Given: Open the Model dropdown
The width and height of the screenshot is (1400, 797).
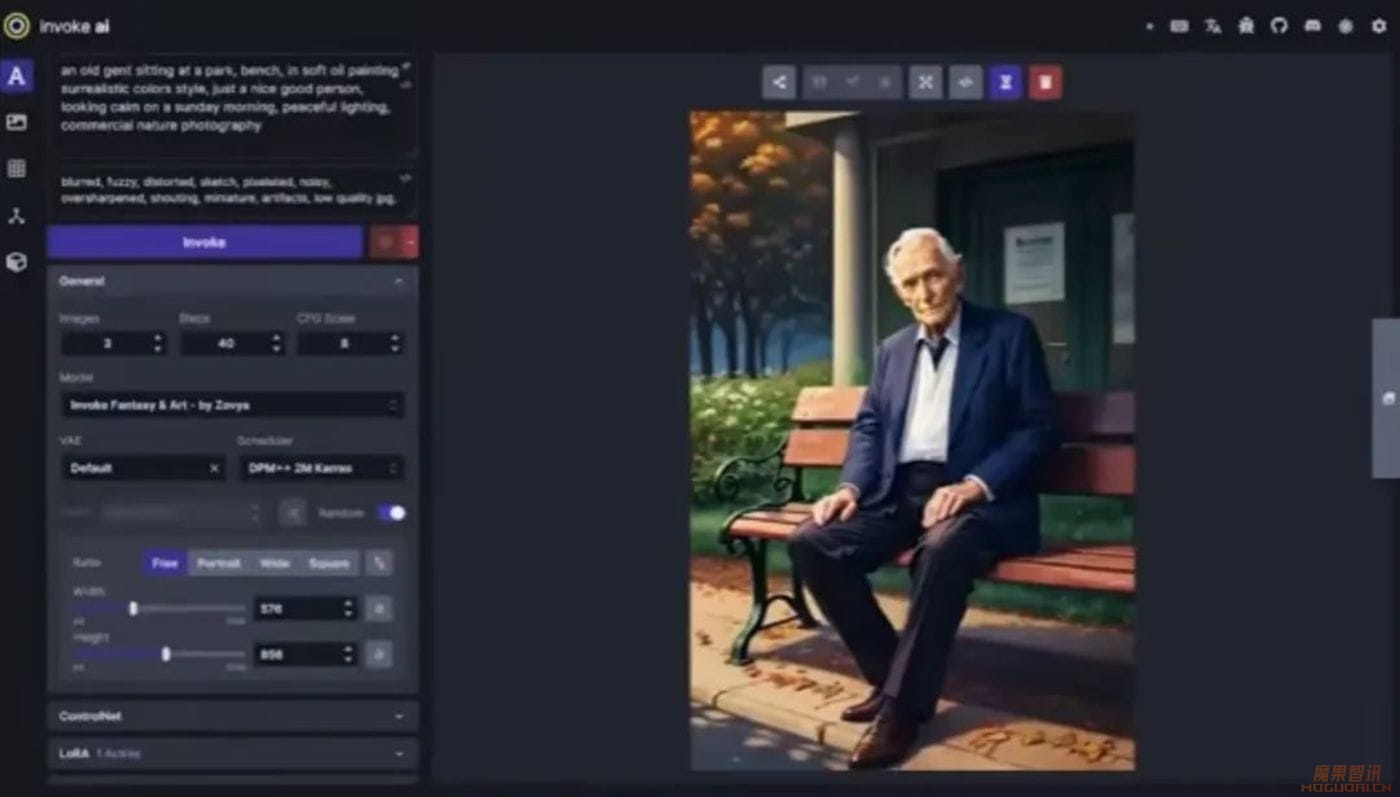Looking at the screenshot, I should (x=232, y=405).
